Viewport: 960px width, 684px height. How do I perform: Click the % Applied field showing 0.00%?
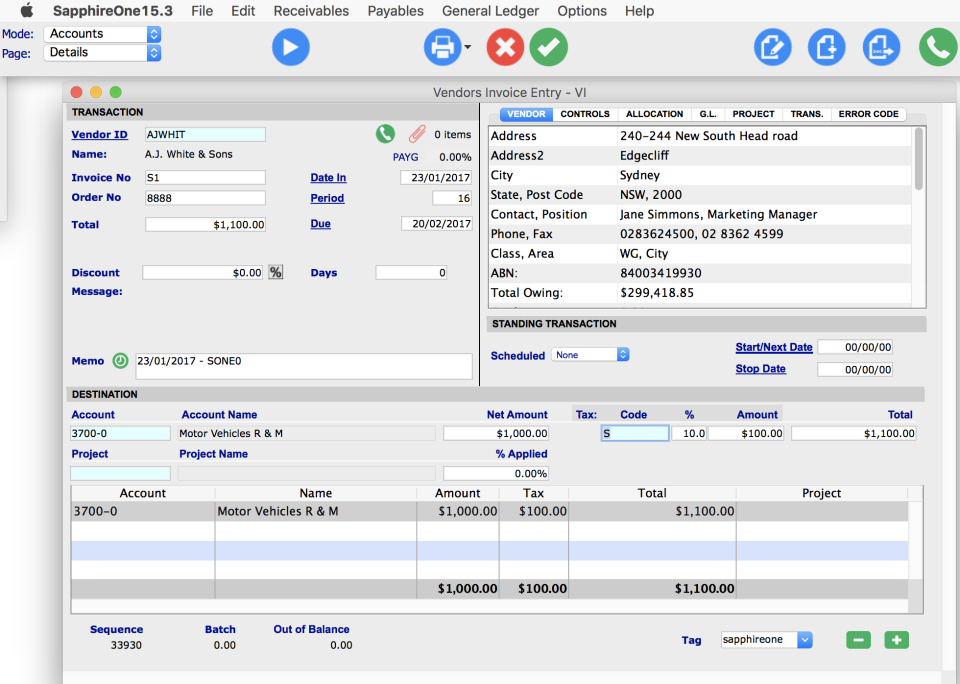coord(496,473)
